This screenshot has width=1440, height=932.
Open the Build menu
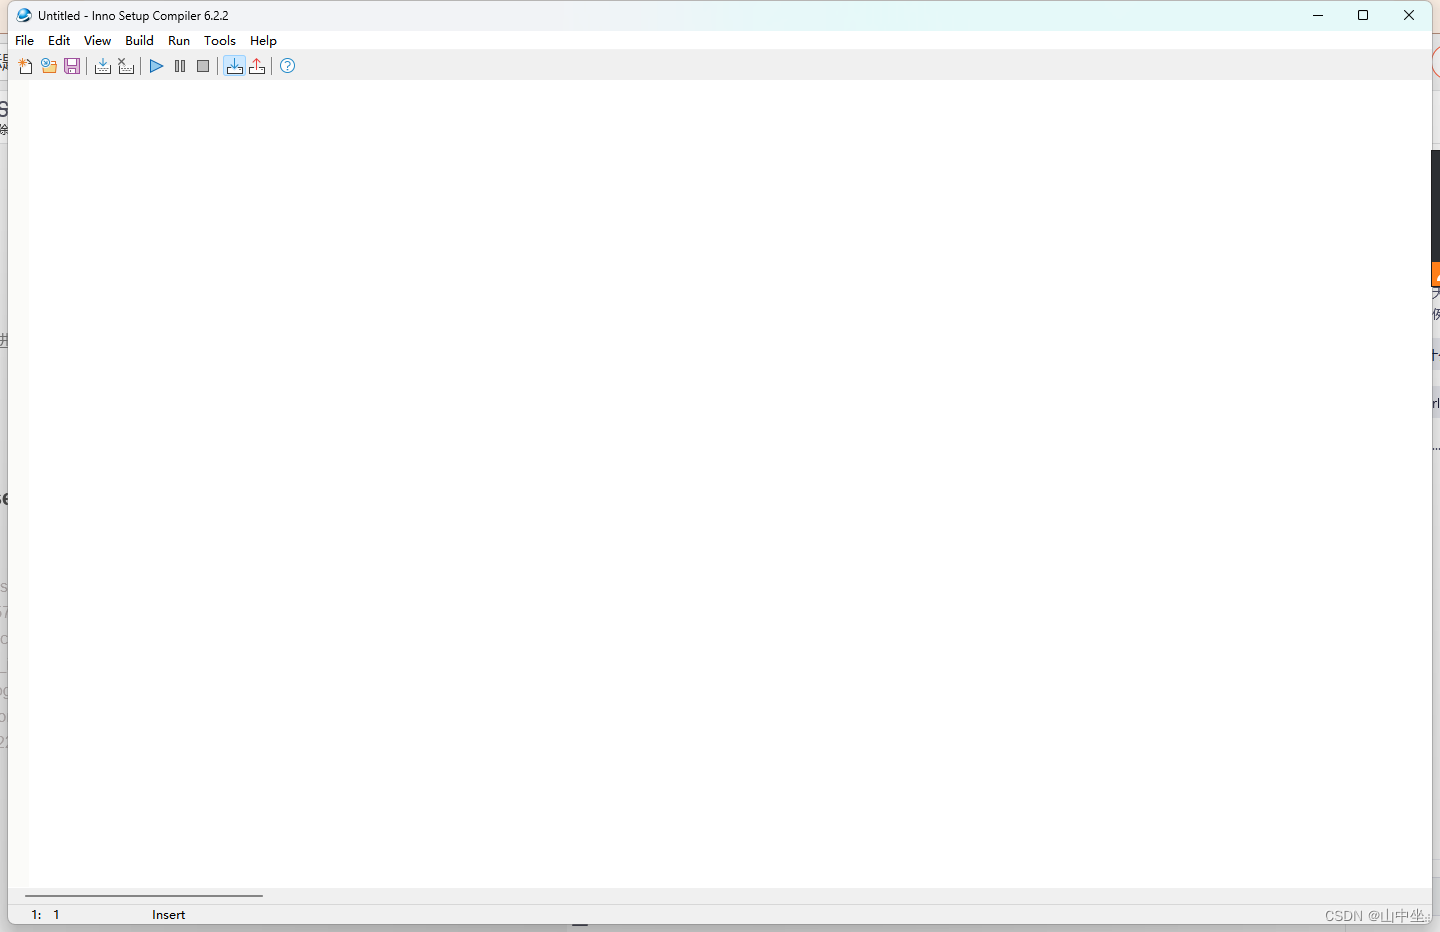point(139,41)
